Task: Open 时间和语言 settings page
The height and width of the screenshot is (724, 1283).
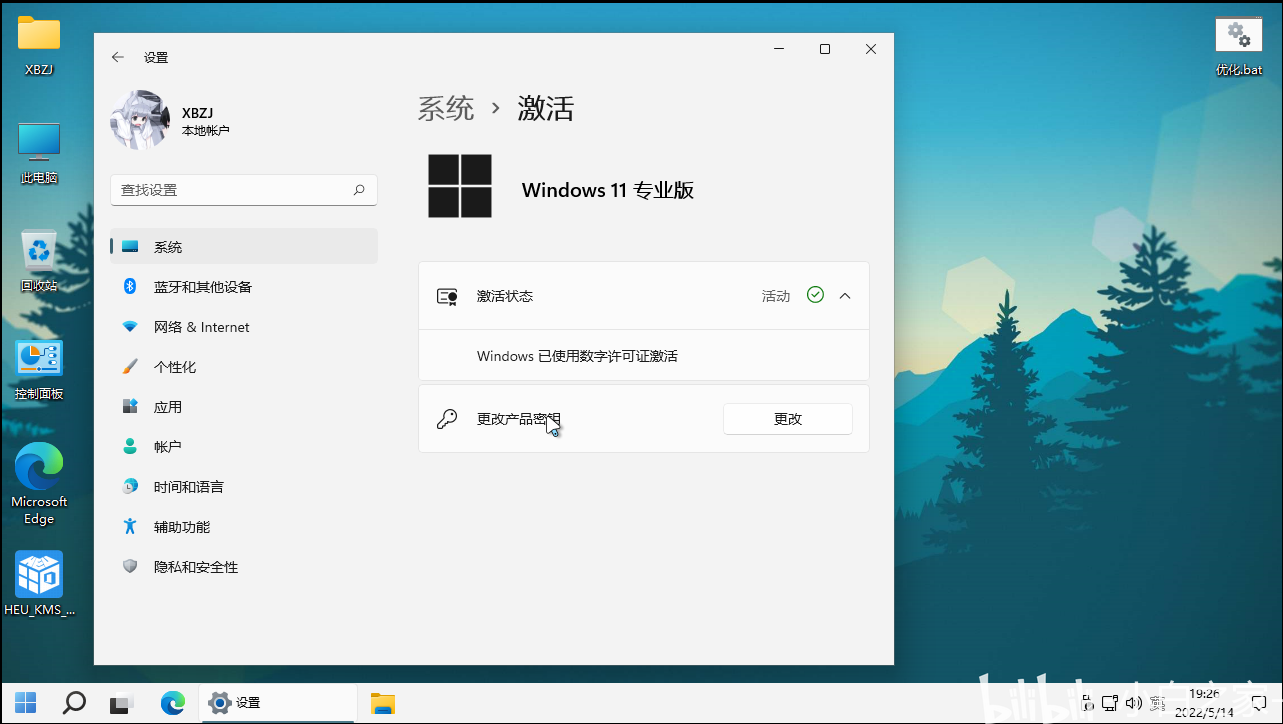Action: (244, 487)
